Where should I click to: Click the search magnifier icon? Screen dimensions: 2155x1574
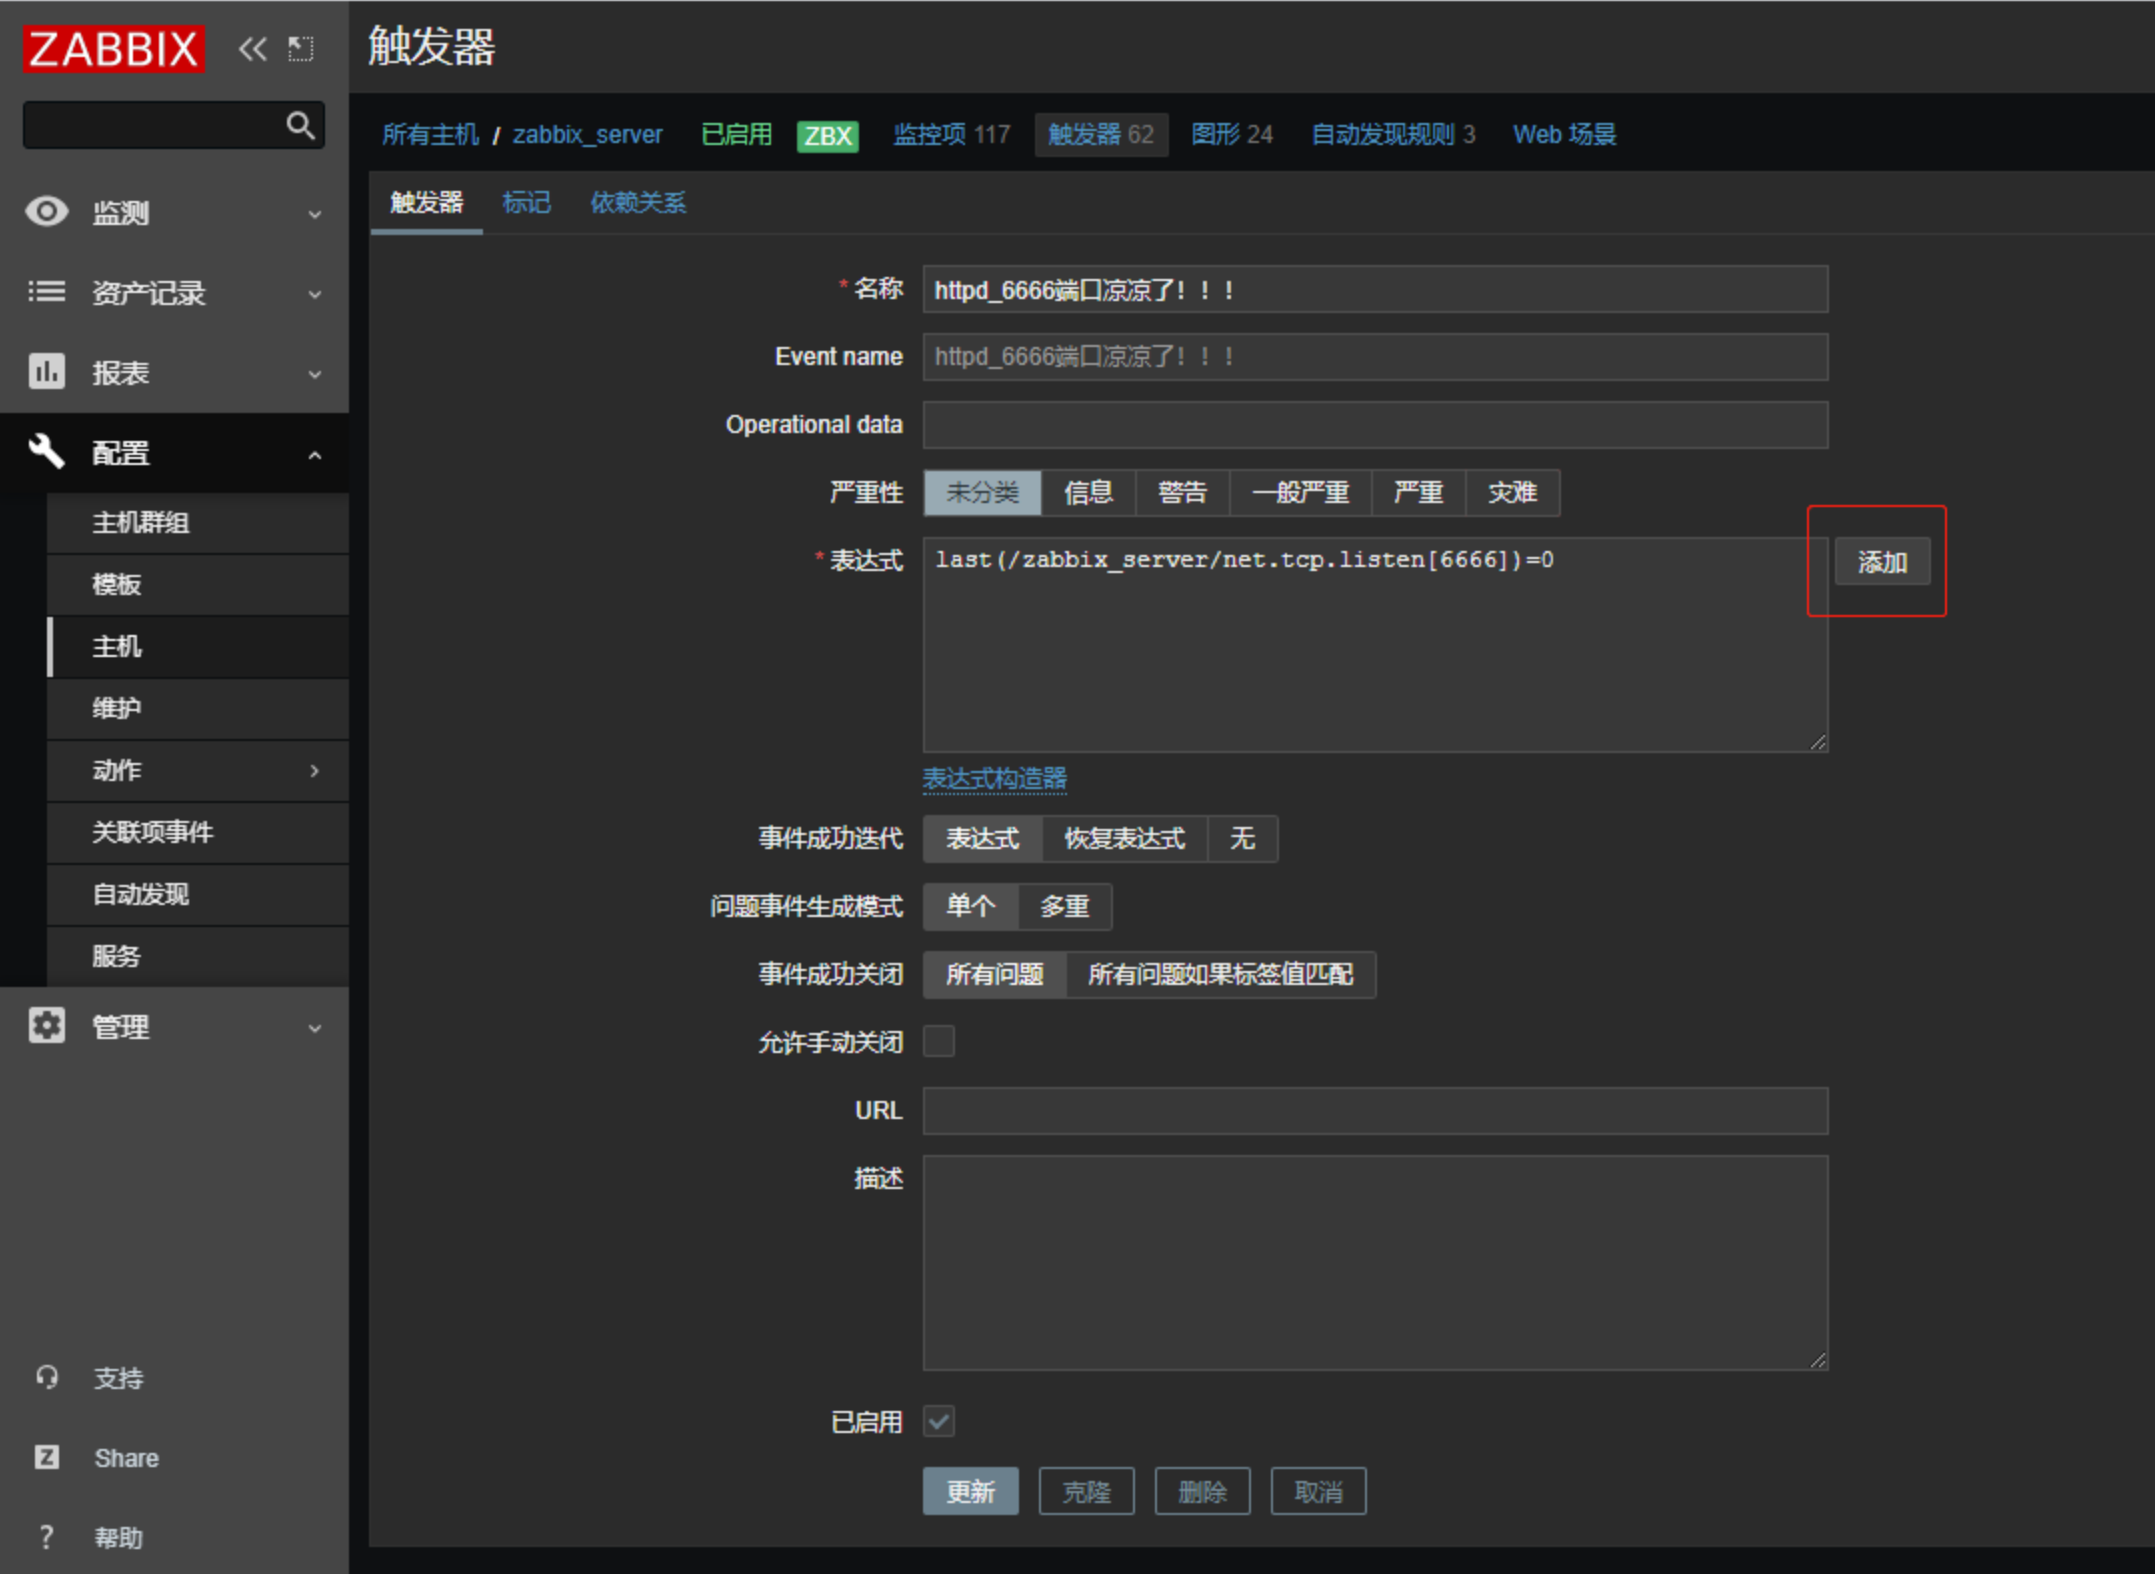[x=299, y=125]
